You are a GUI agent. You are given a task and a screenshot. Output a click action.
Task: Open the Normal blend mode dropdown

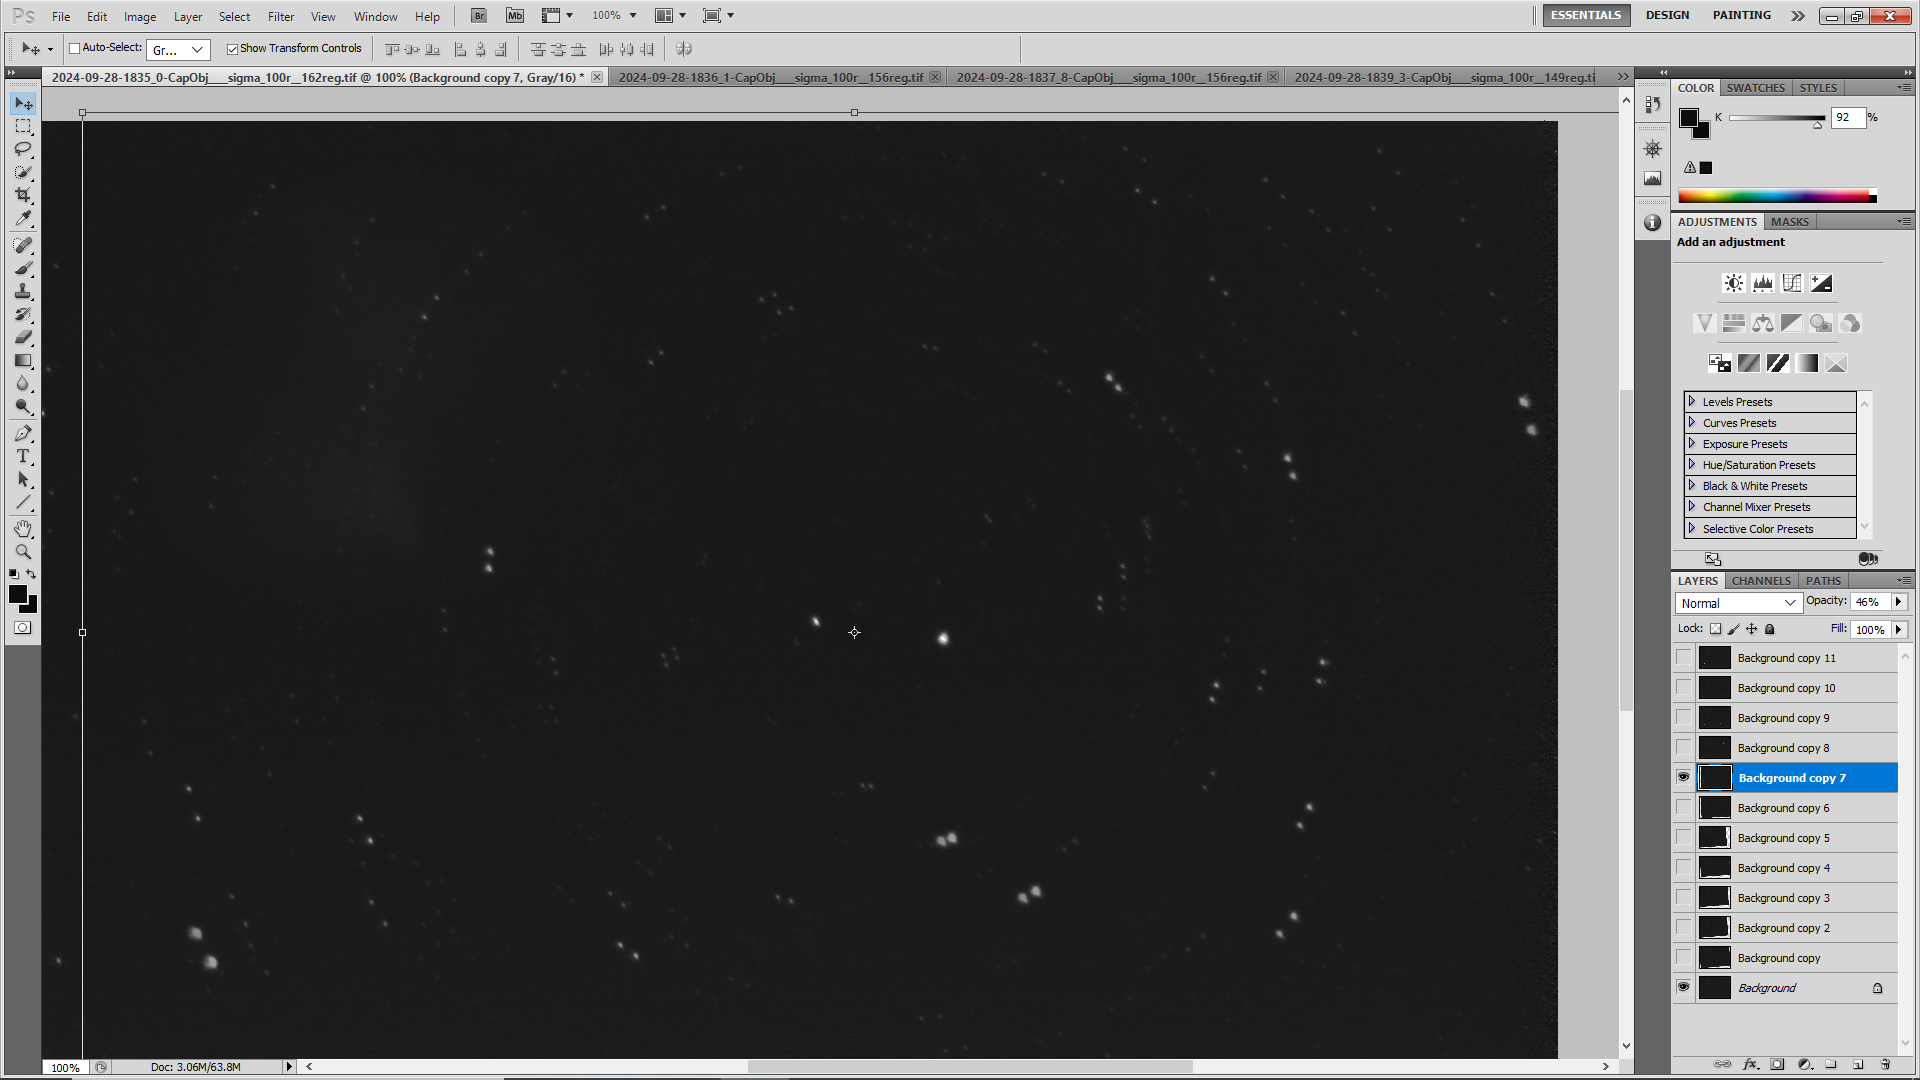click(x=1738, y=603)
